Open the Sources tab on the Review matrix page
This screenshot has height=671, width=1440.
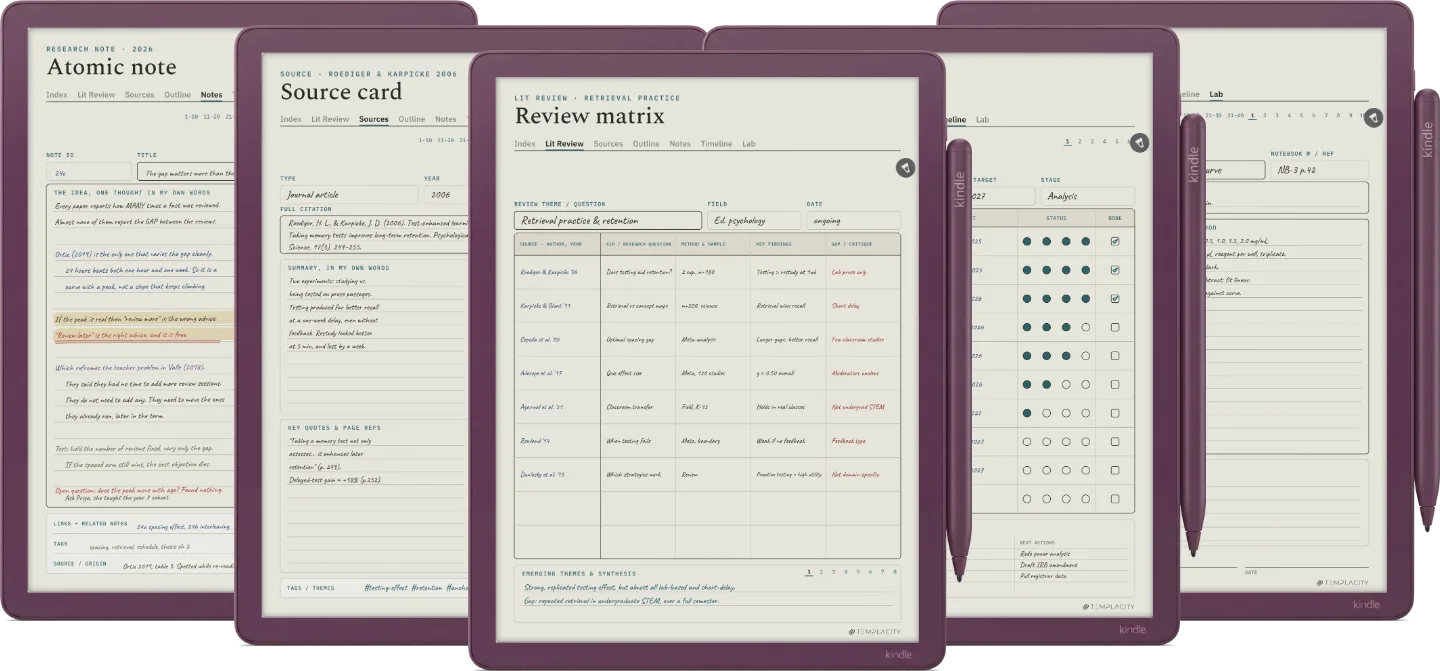[x=608, y=144]
